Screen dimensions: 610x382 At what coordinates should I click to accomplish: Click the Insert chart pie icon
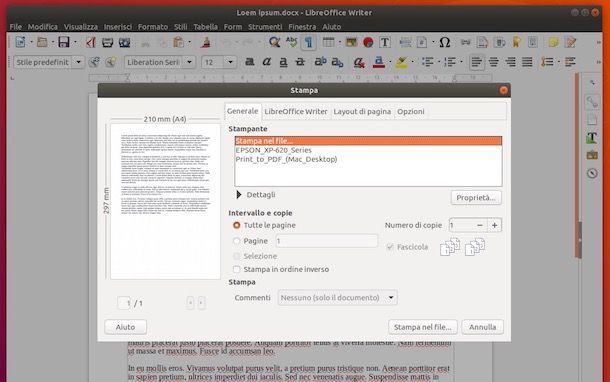click(x=368, y=42)
